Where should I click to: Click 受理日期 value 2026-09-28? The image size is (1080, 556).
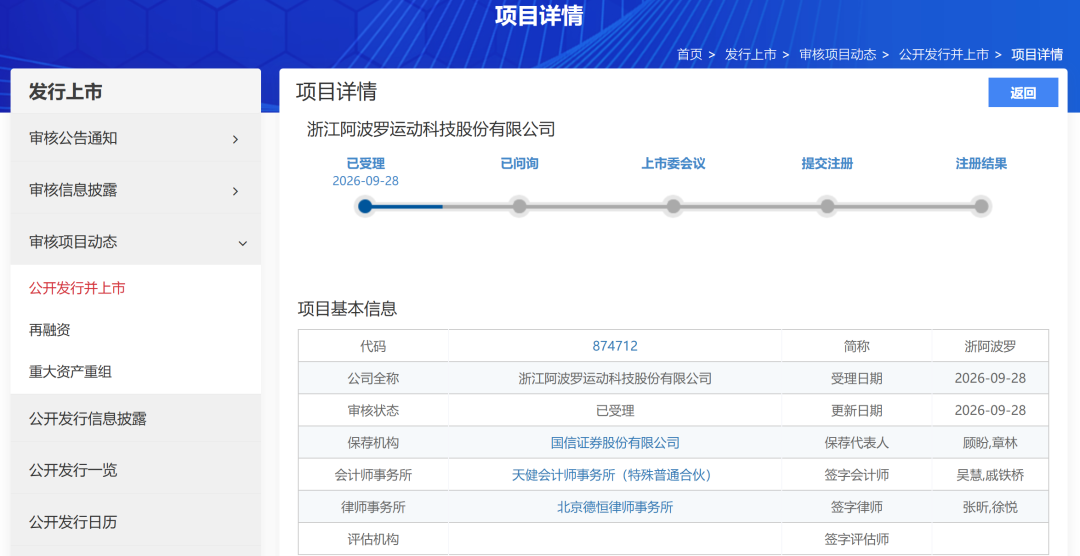tap(990, 378)
